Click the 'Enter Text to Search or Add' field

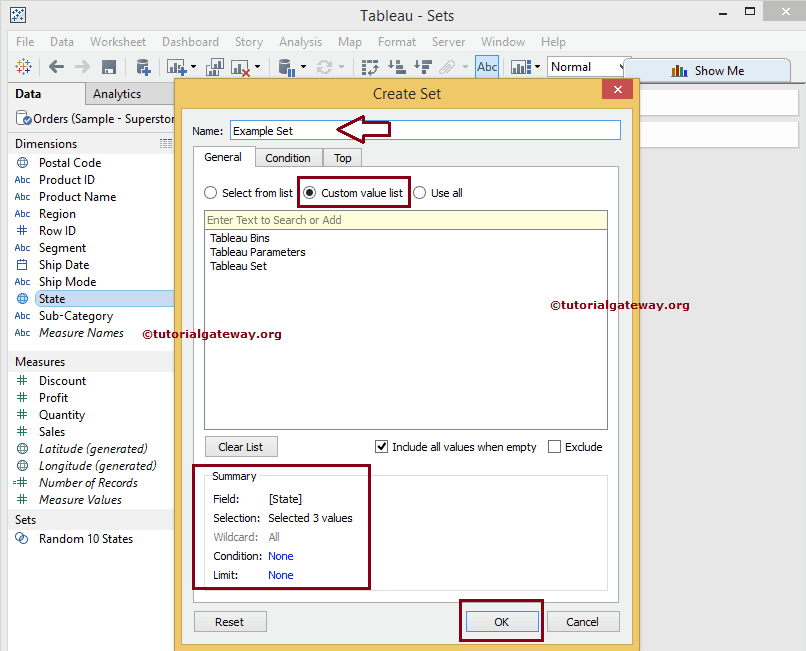[x=406, y=220]
